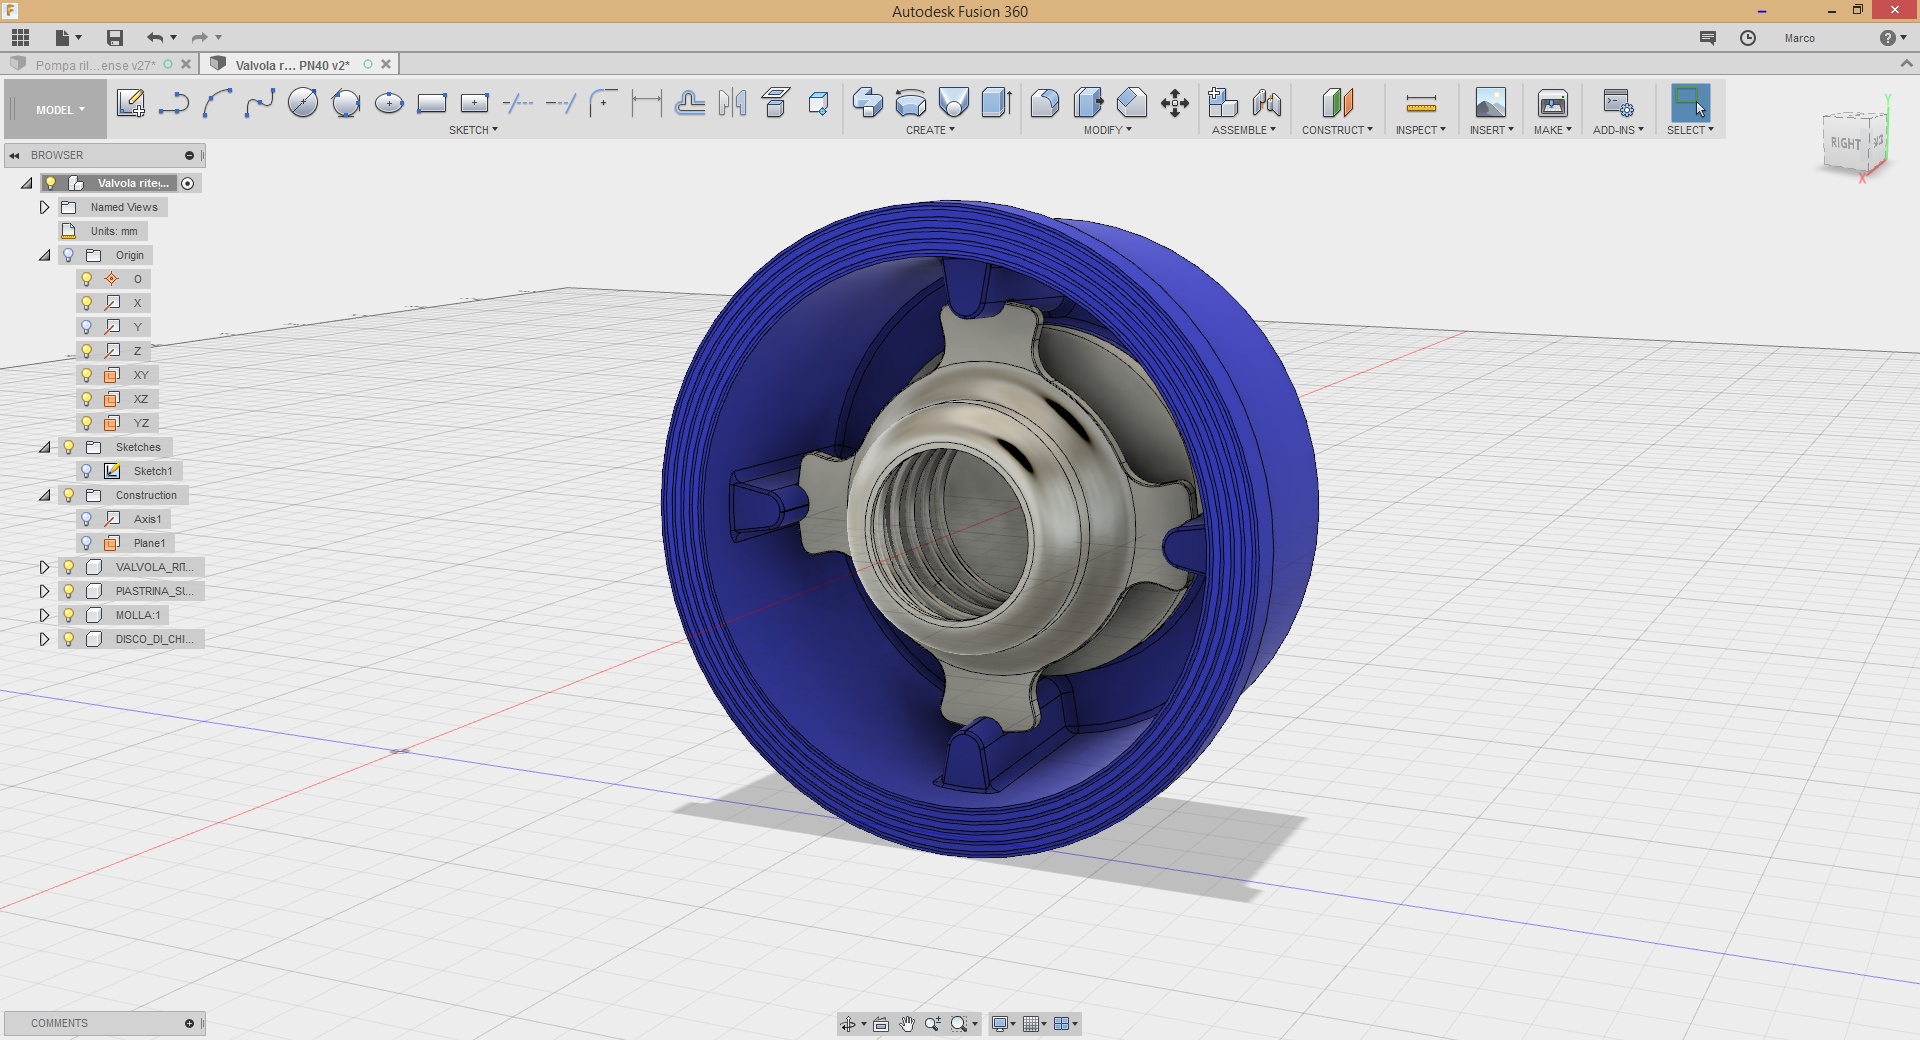Select the Create Sketch tool icon
1920x1040 pixels.
pyautogui.click(x=131, y=103)
